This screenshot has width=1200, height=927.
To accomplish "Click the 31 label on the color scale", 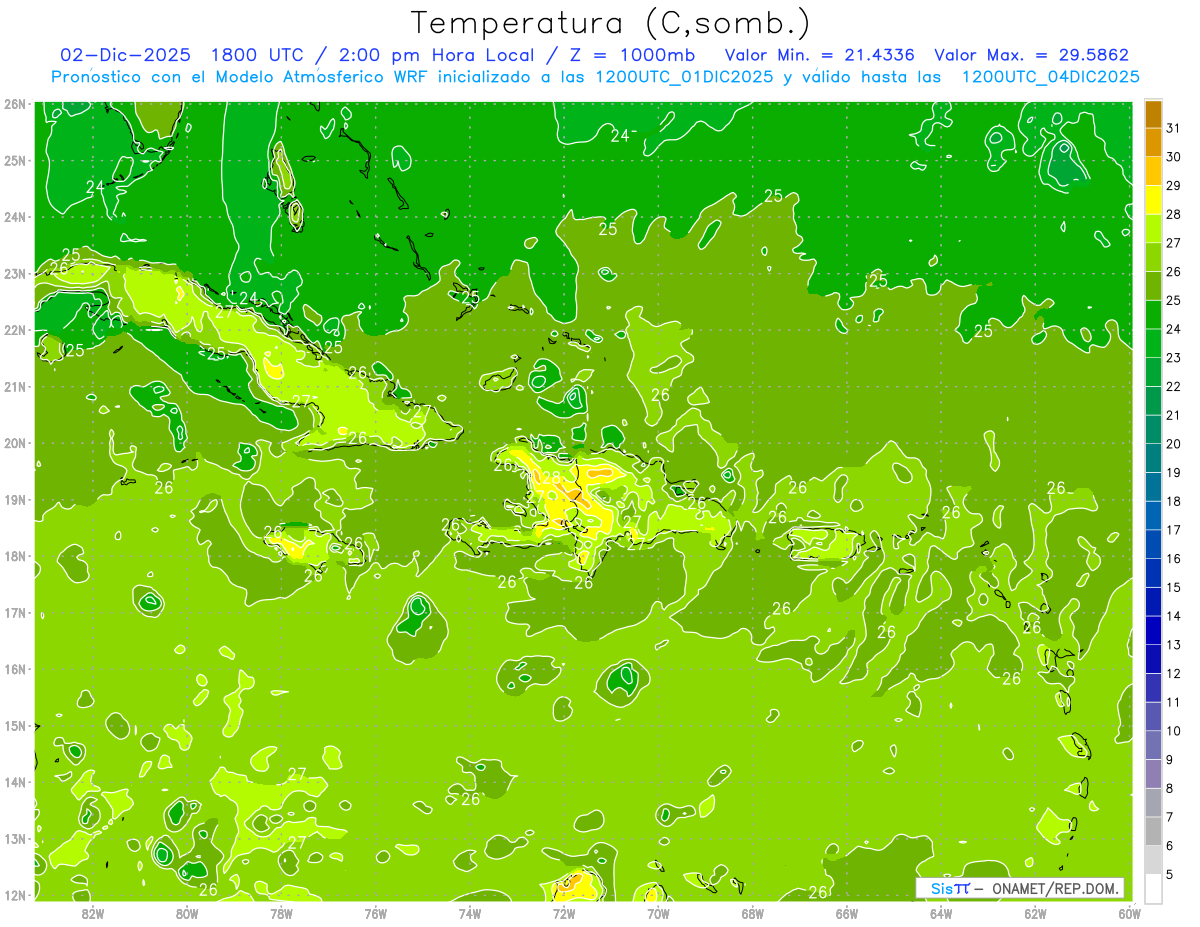I will tap(1173, 128).
